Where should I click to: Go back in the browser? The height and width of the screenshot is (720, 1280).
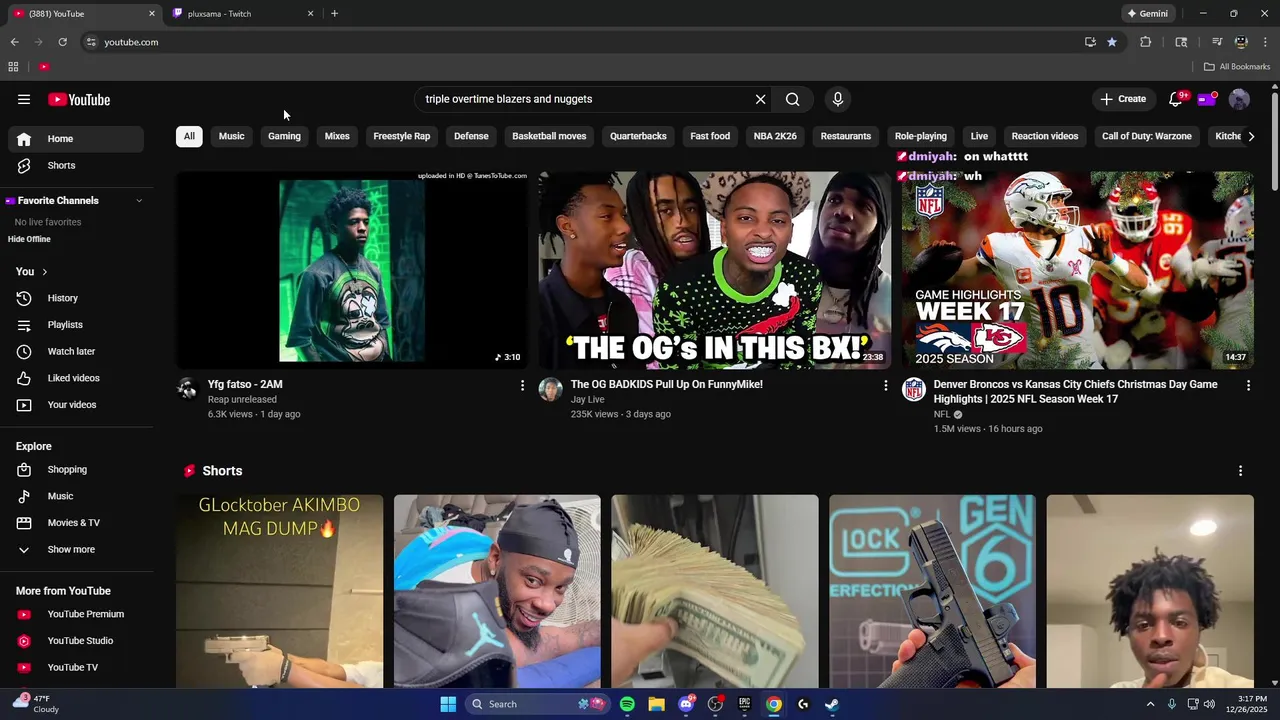point(14,42)
